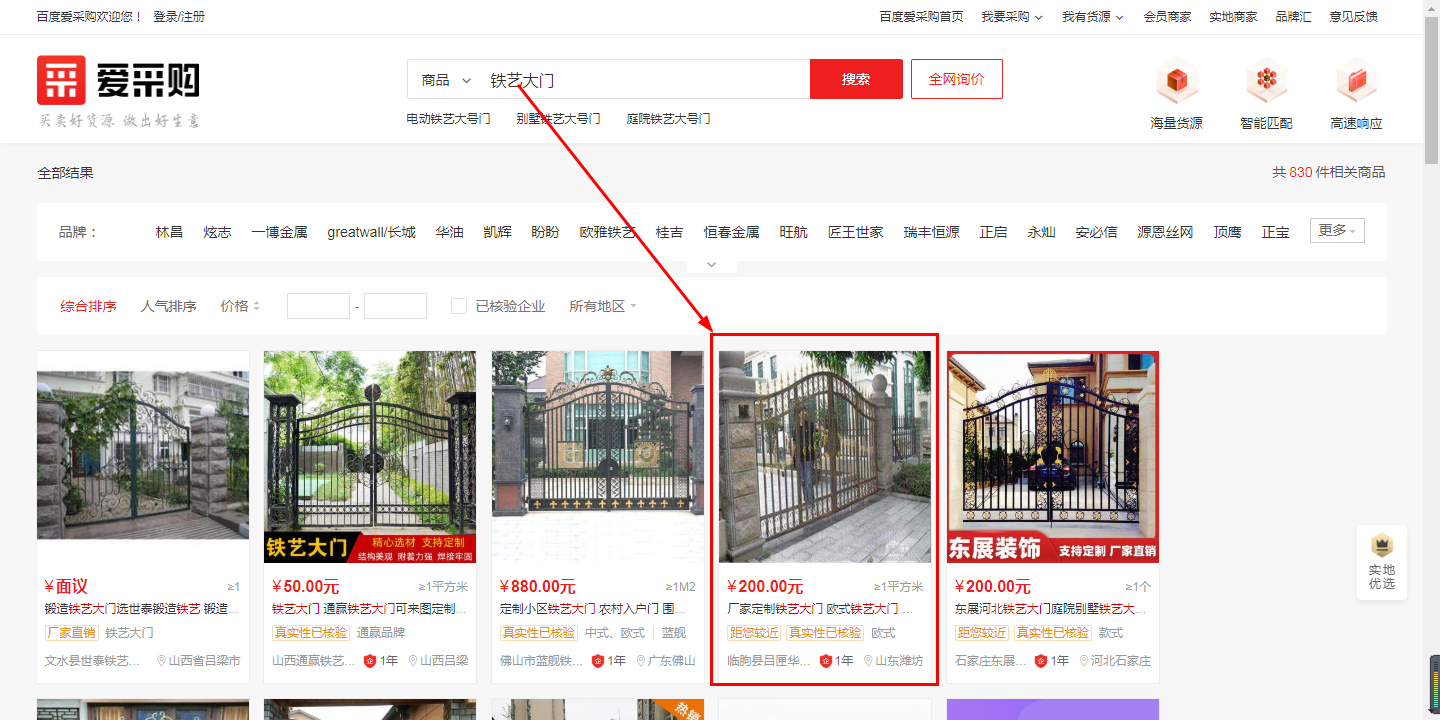Click location pin icon next to 山东潍坊
Image resolution: width=1440 pixels, height=720 pixels.
pos(867,661)
